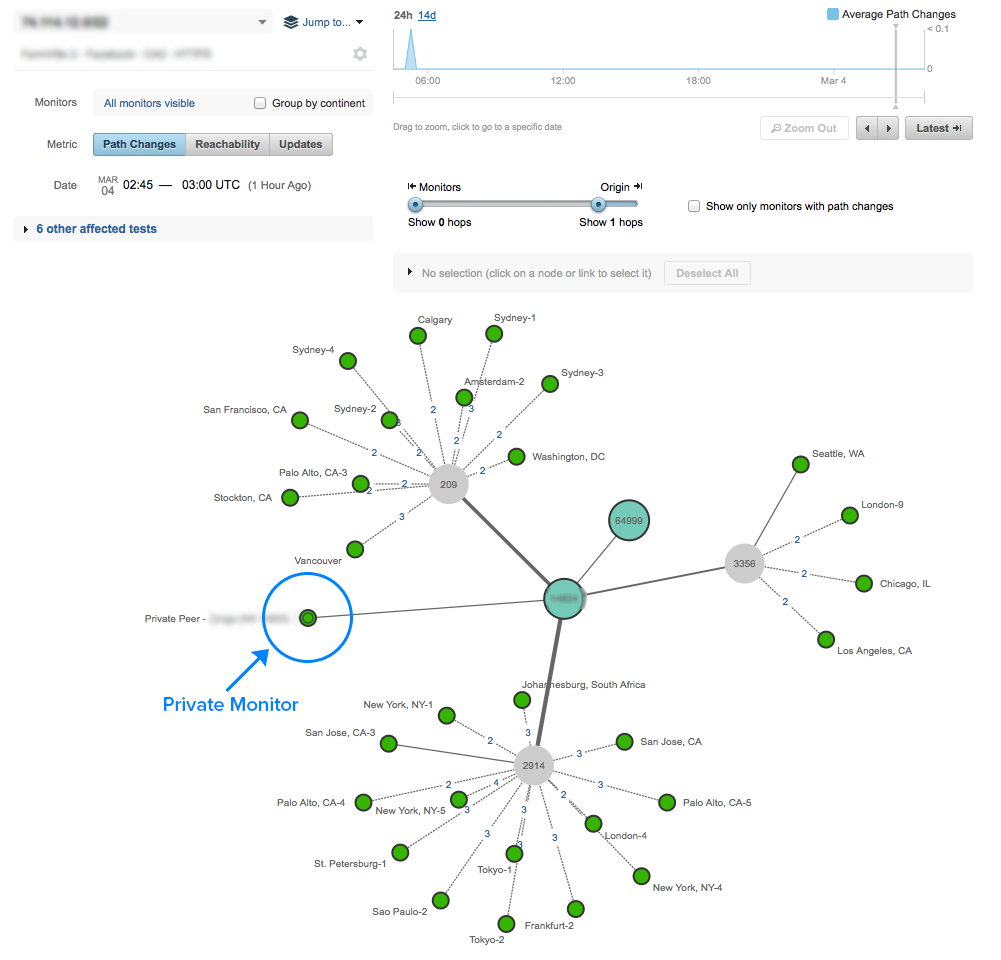Open the test selector dropdown
This screenshot has height=960, width=1001.
(263, 22)
